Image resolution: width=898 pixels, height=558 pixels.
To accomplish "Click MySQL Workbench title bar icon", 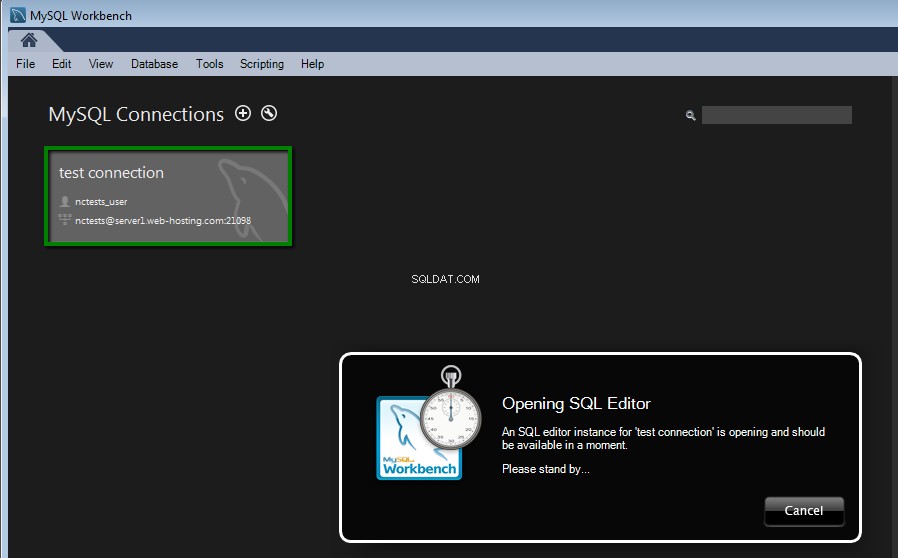I will click(18, 15).
